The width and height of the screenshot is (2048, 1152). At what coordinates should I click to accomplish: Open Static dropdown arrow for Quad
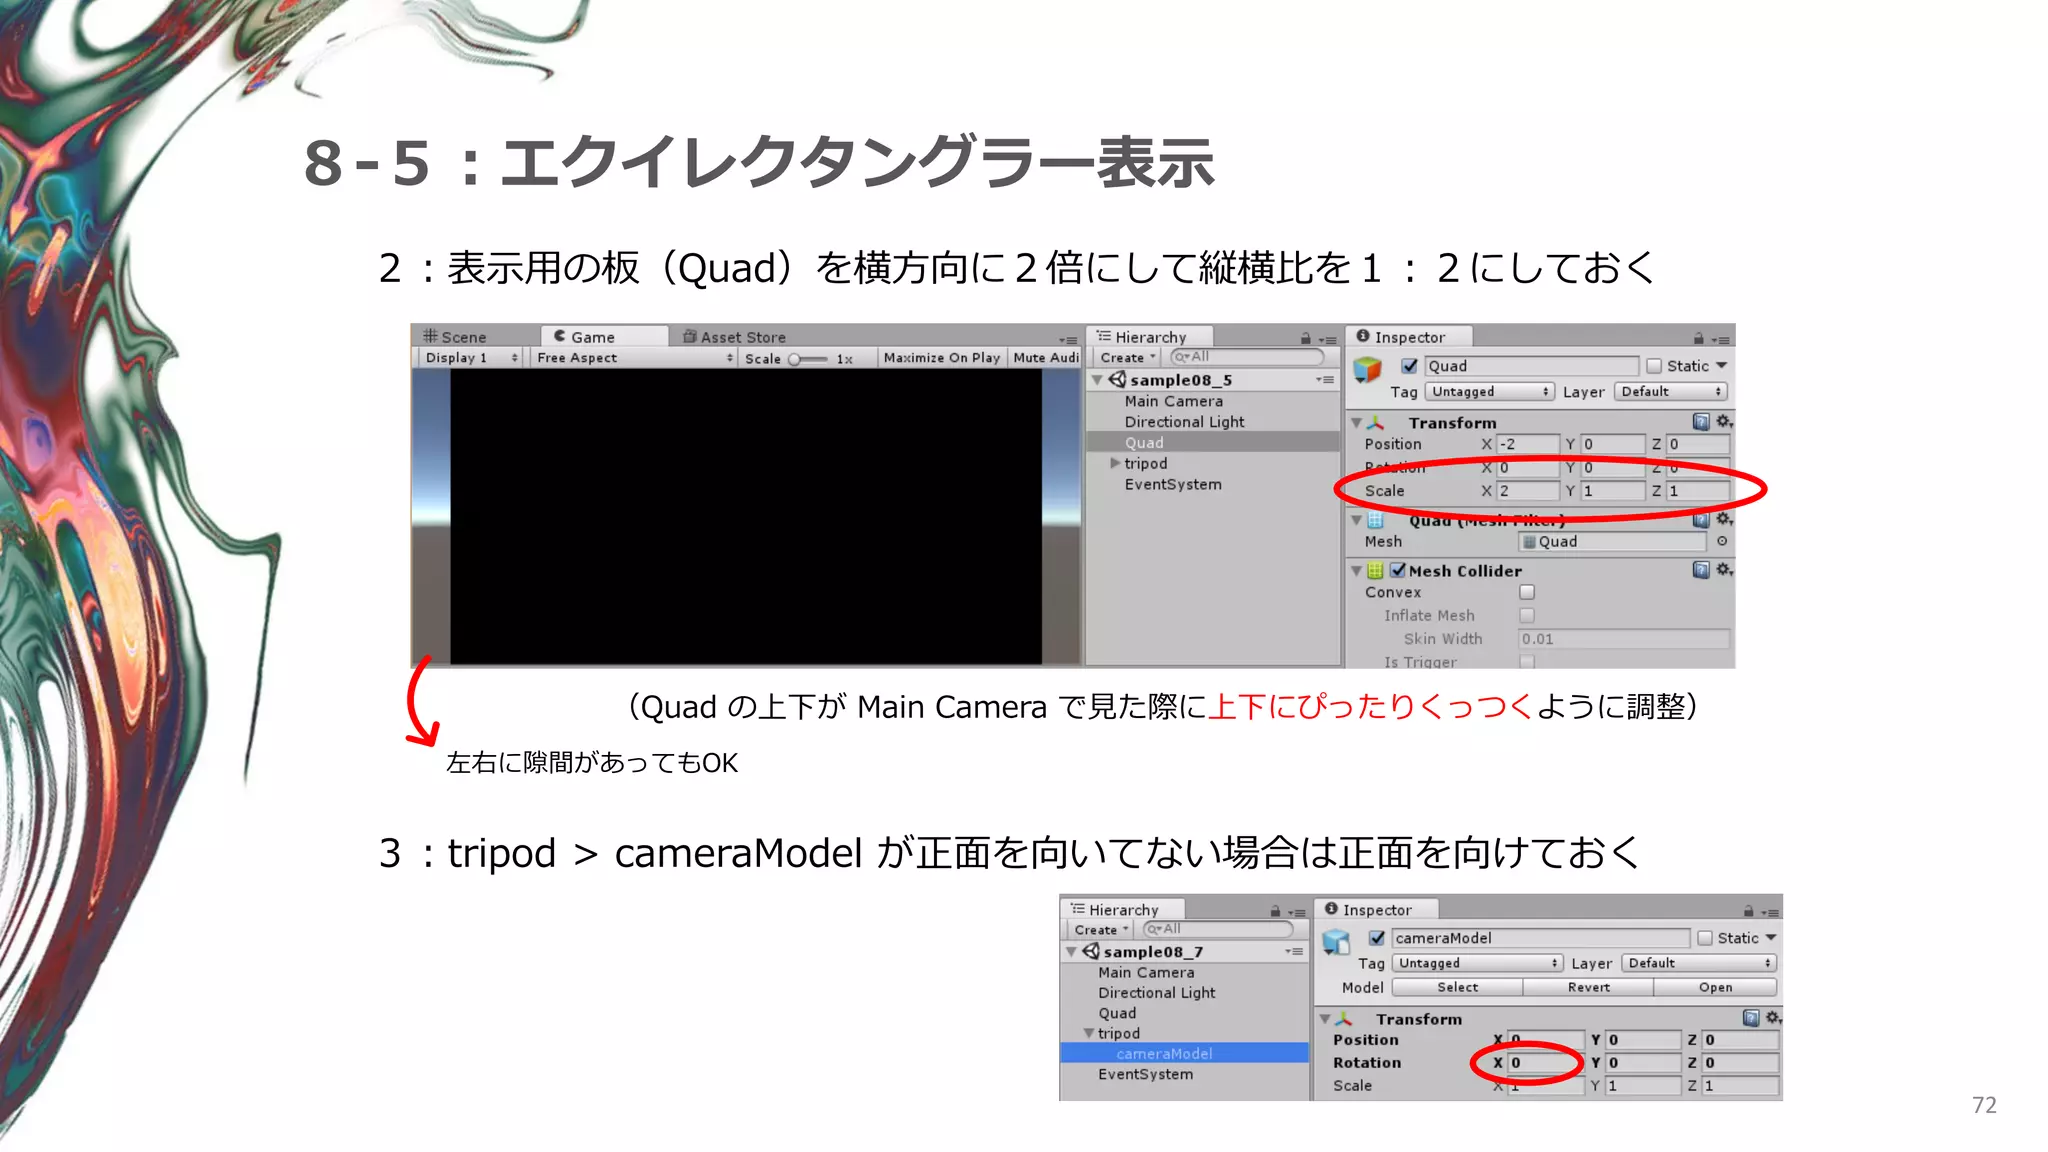point(1721,366)
